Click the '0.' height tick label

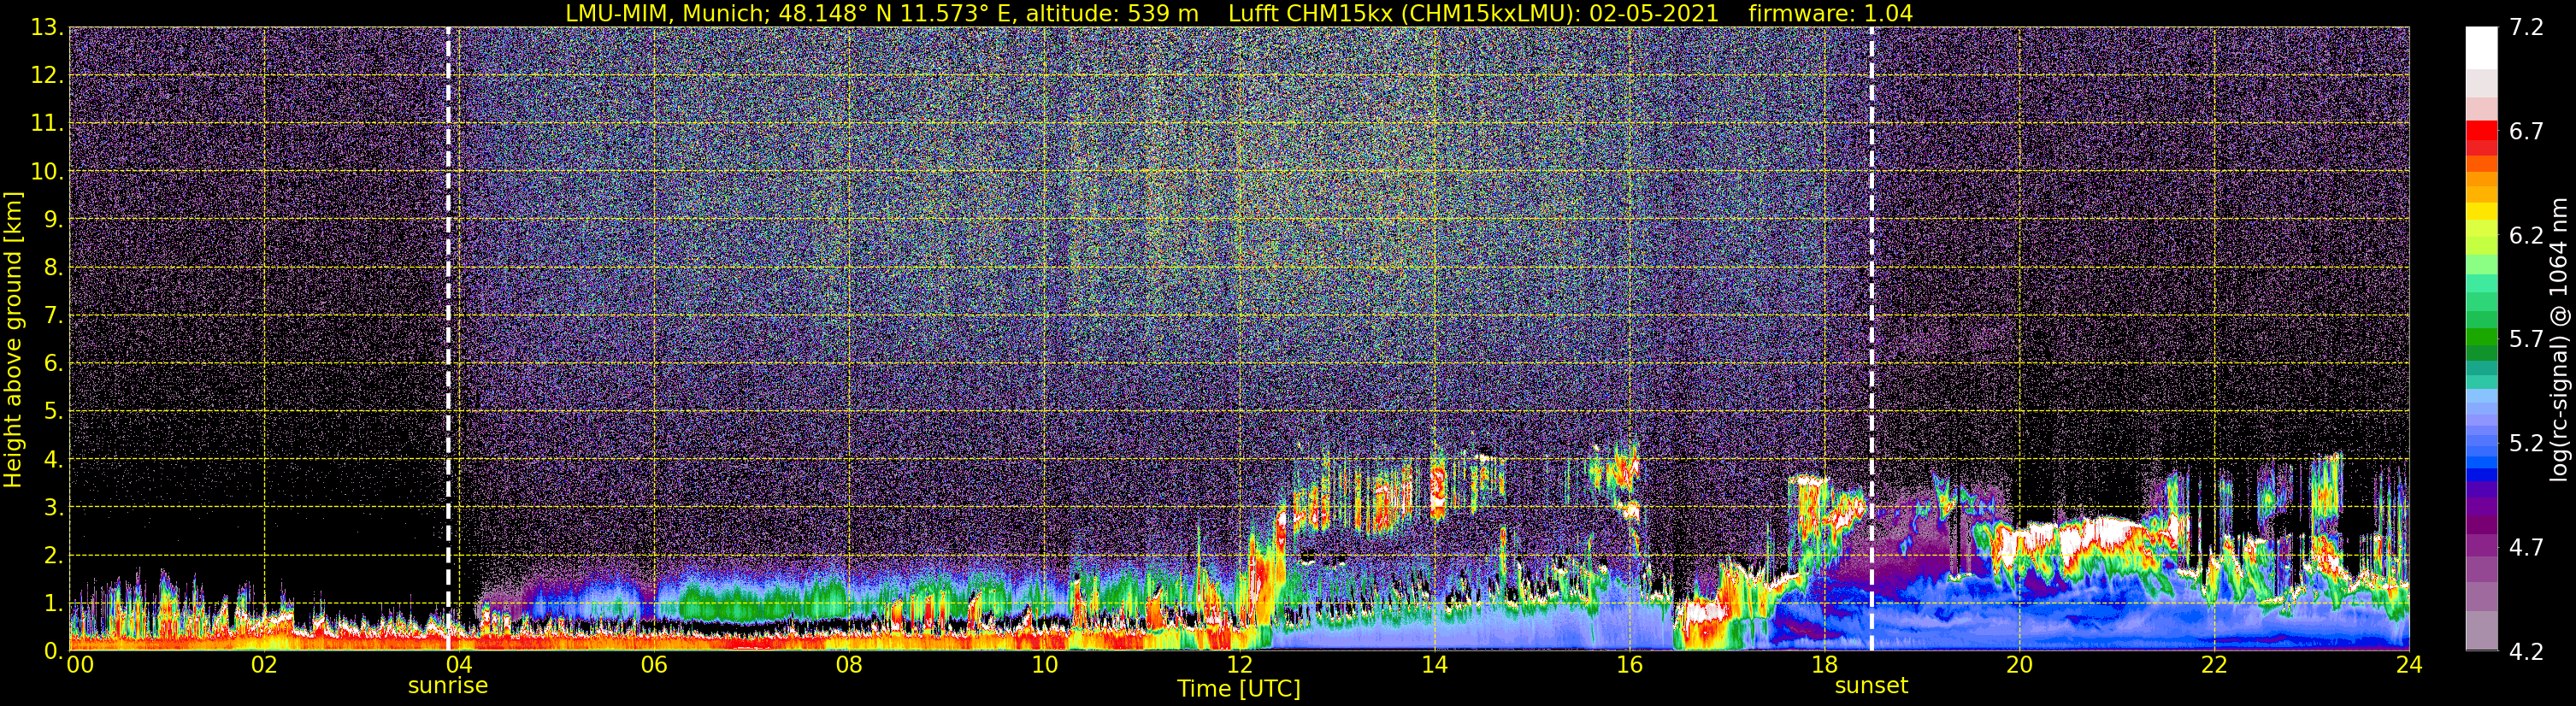(x=53, y=651)
